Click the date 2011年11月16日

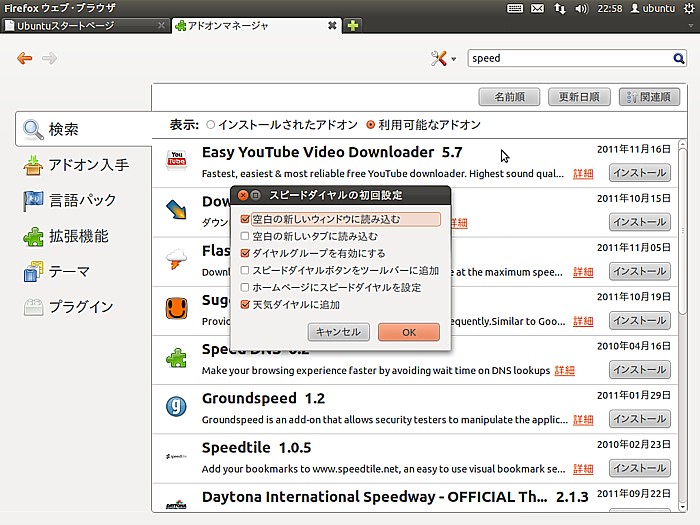pyautogui.click(x=633, y=149)
